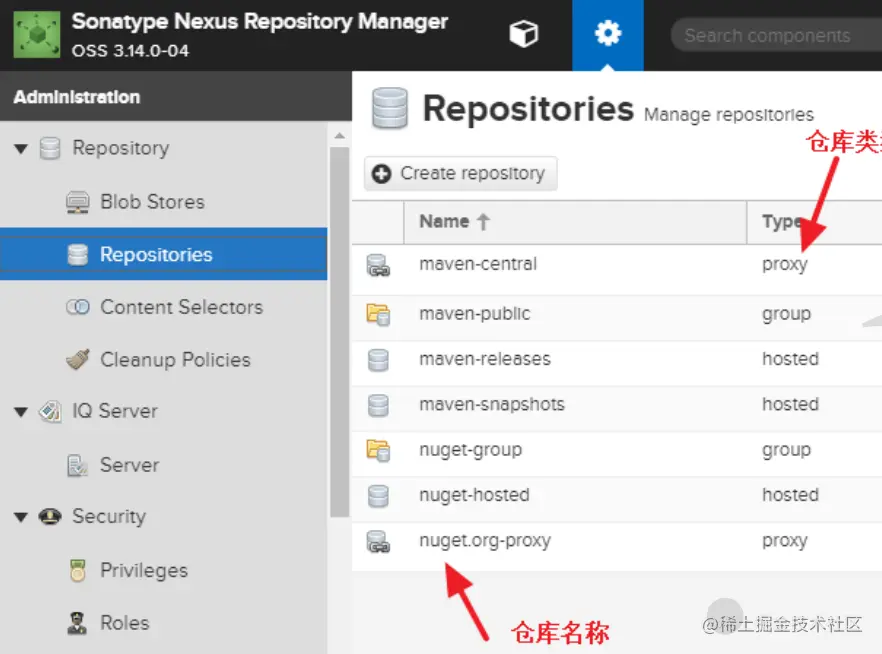The image size is (882, 654).
Task: Select Repositories in the sidebar
Action: tap(163, 254)
